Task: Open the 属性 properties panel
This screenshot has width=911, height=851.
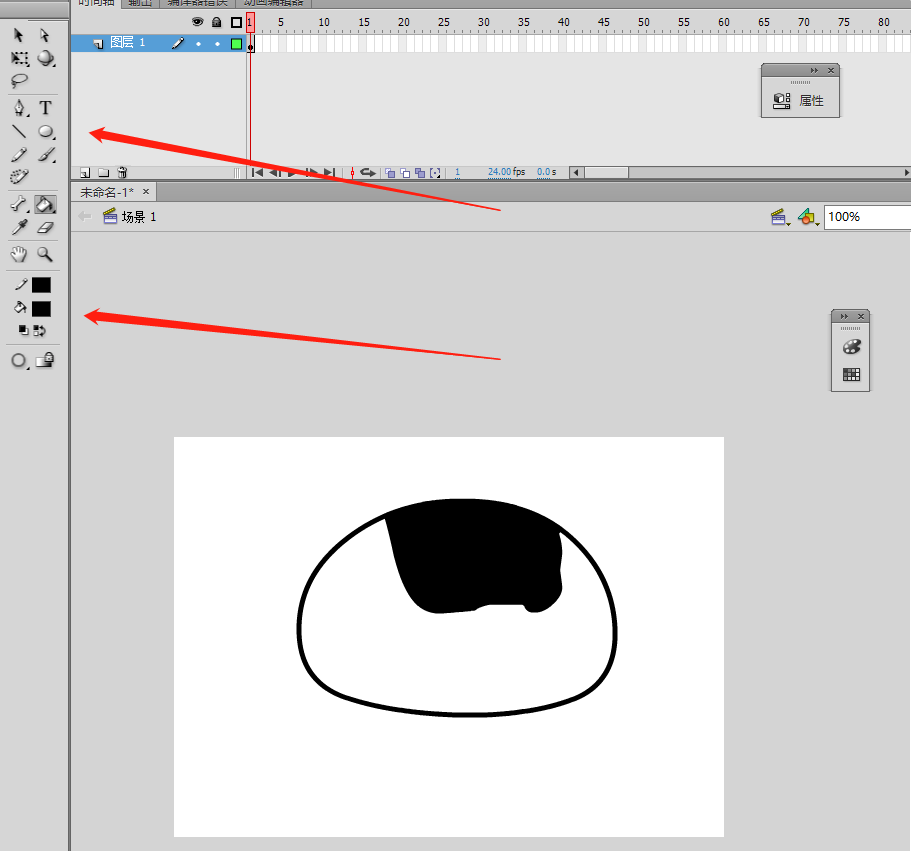Action: [x=799, y=100]
